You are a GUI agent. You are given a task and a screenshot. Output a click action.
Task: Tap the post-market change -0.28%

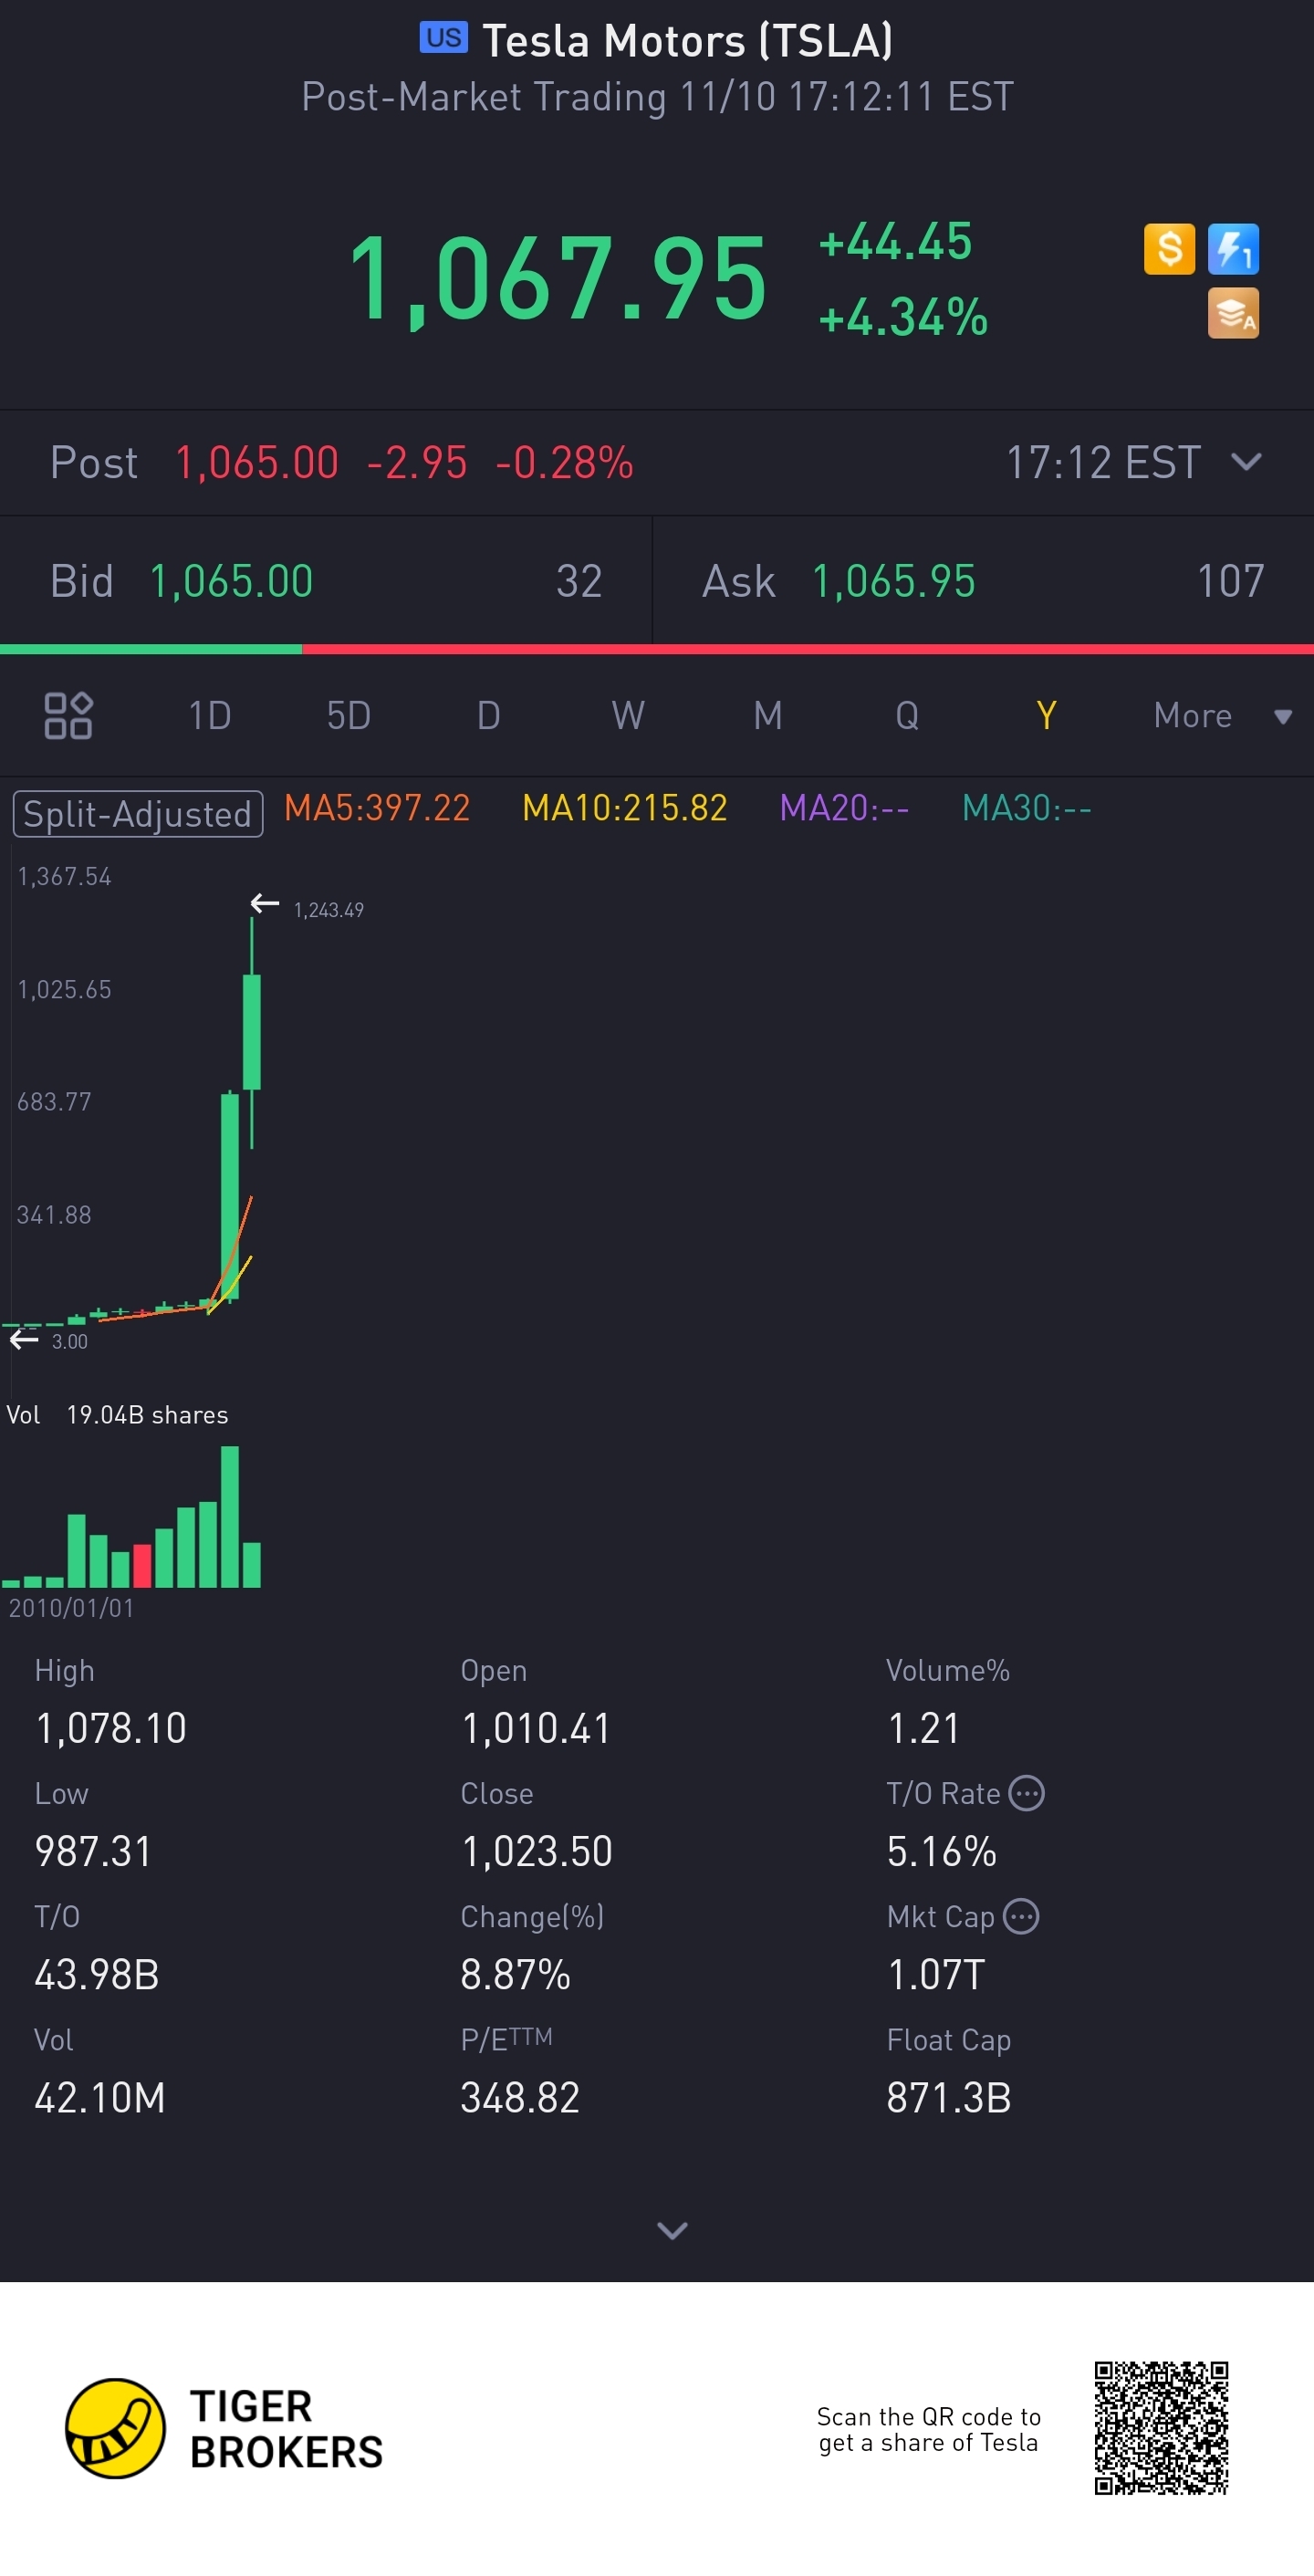(564, 463)
